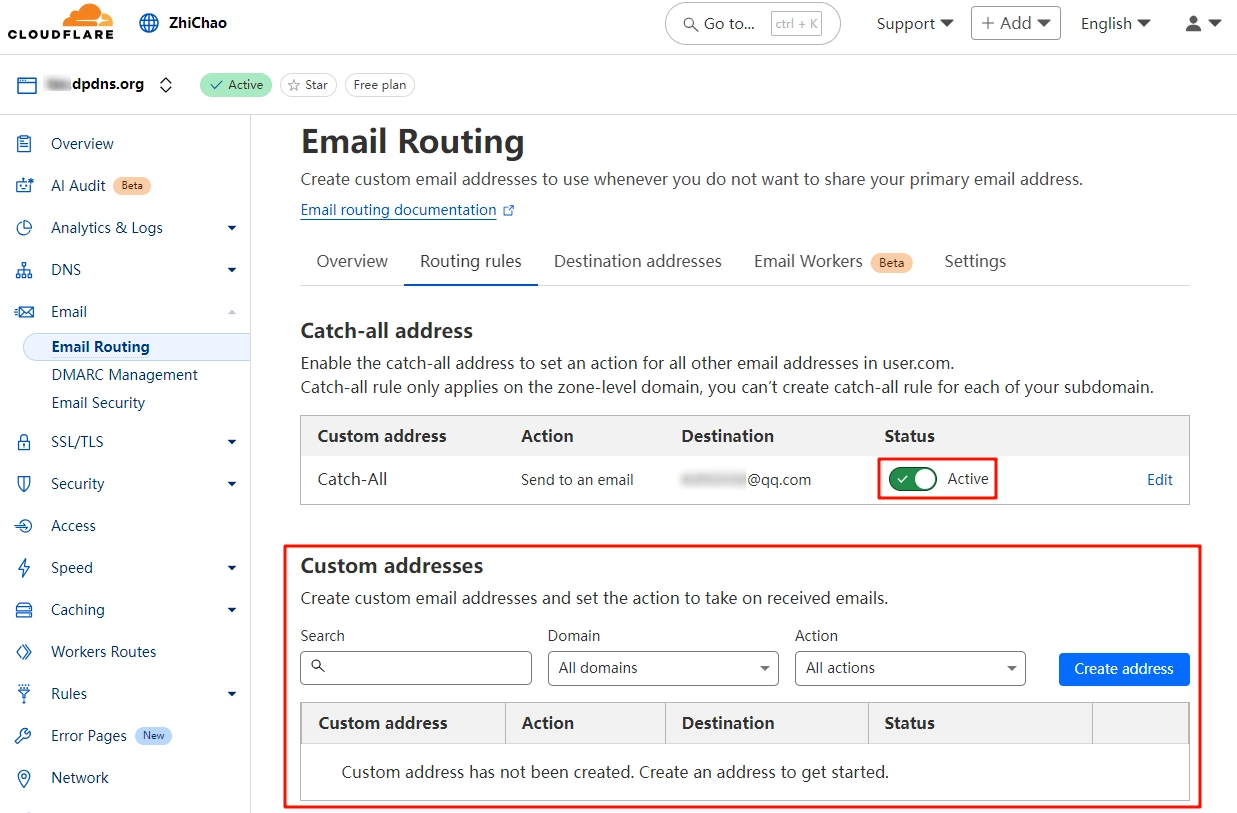1237x813 pixels.
Task: Click the custom addresses Search field
Action: tap(416, 668)
